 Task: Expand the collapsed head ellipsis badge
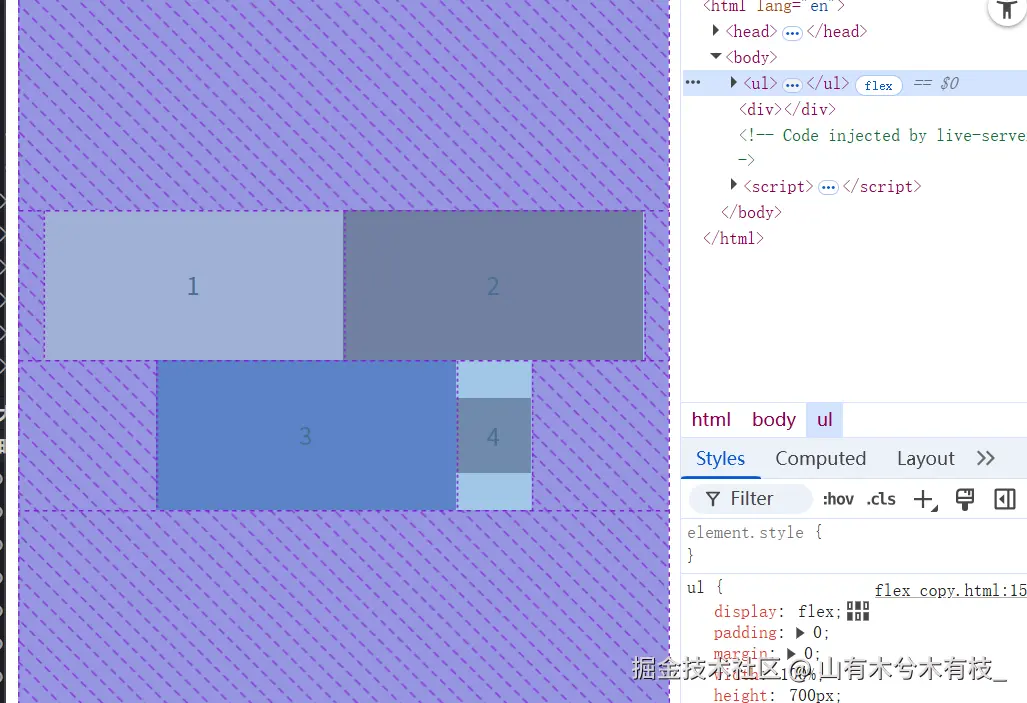click(792, 33)
